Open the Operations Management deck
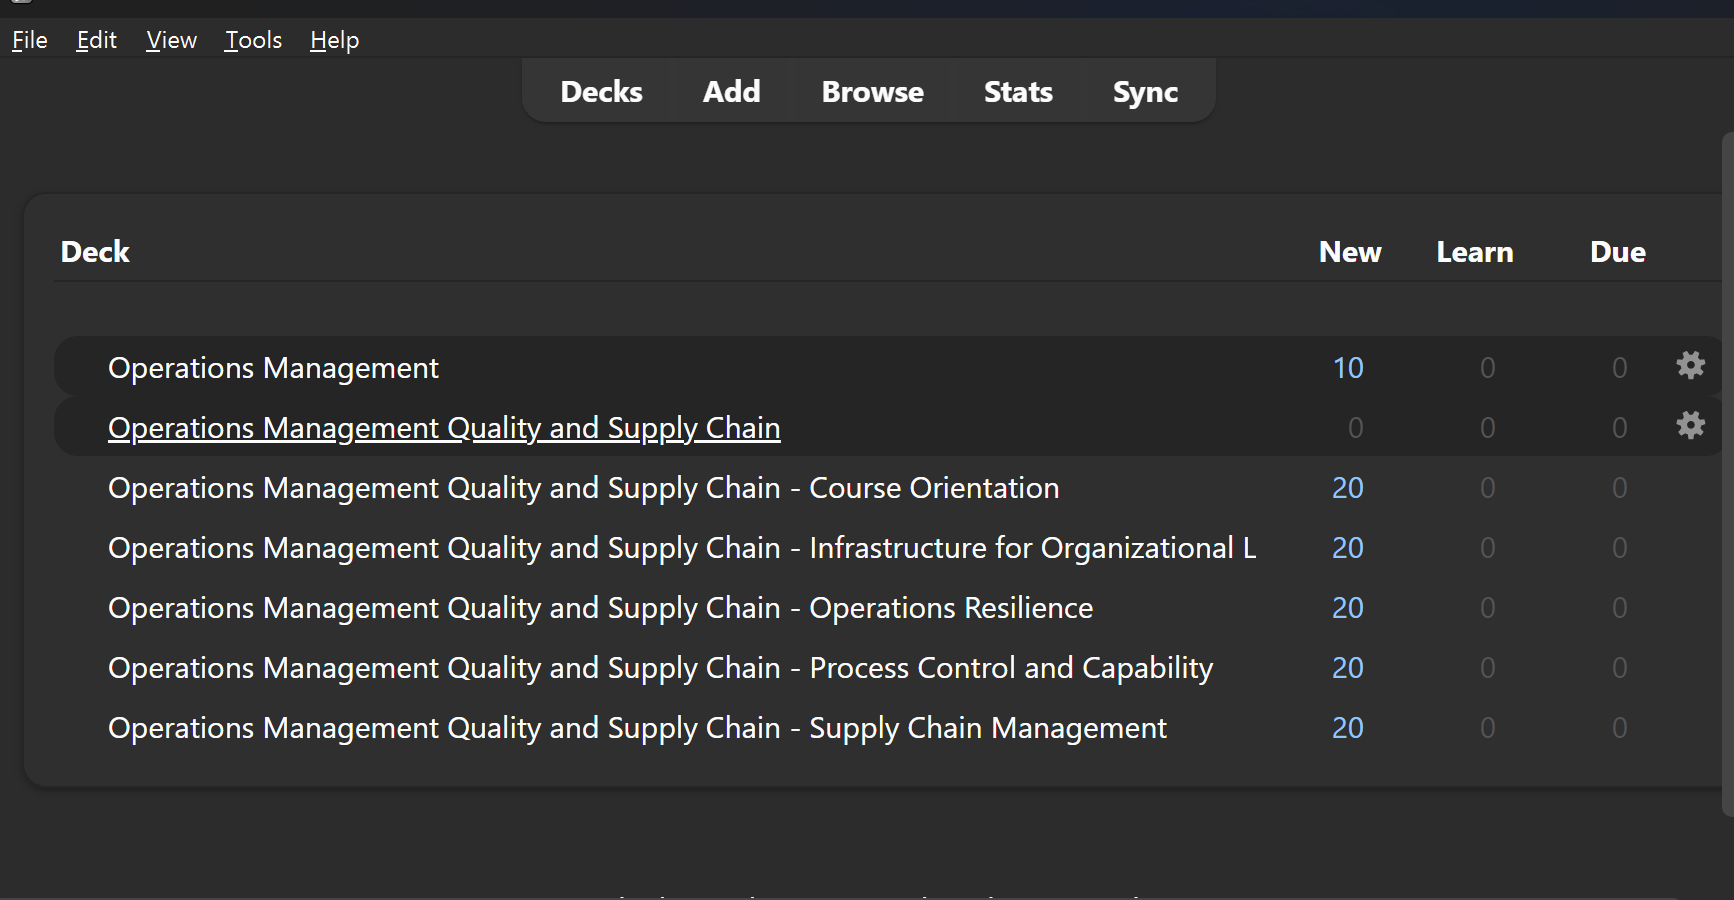This screenshot has width=1734, height=900. coord(273,368)
